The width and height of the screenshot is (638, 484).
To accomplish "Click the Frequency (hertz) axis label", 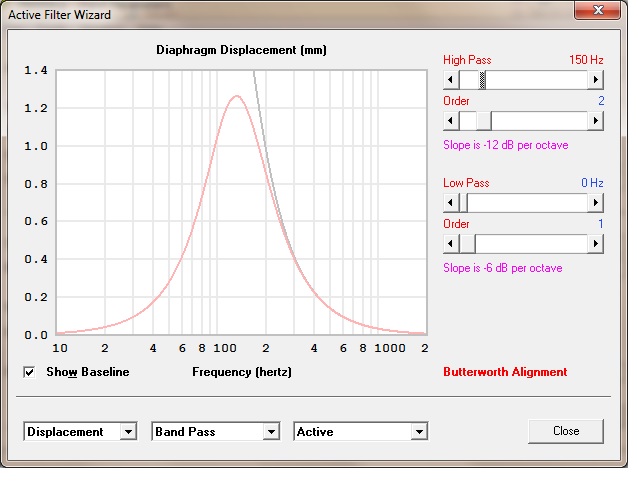I will pos(242,372).
